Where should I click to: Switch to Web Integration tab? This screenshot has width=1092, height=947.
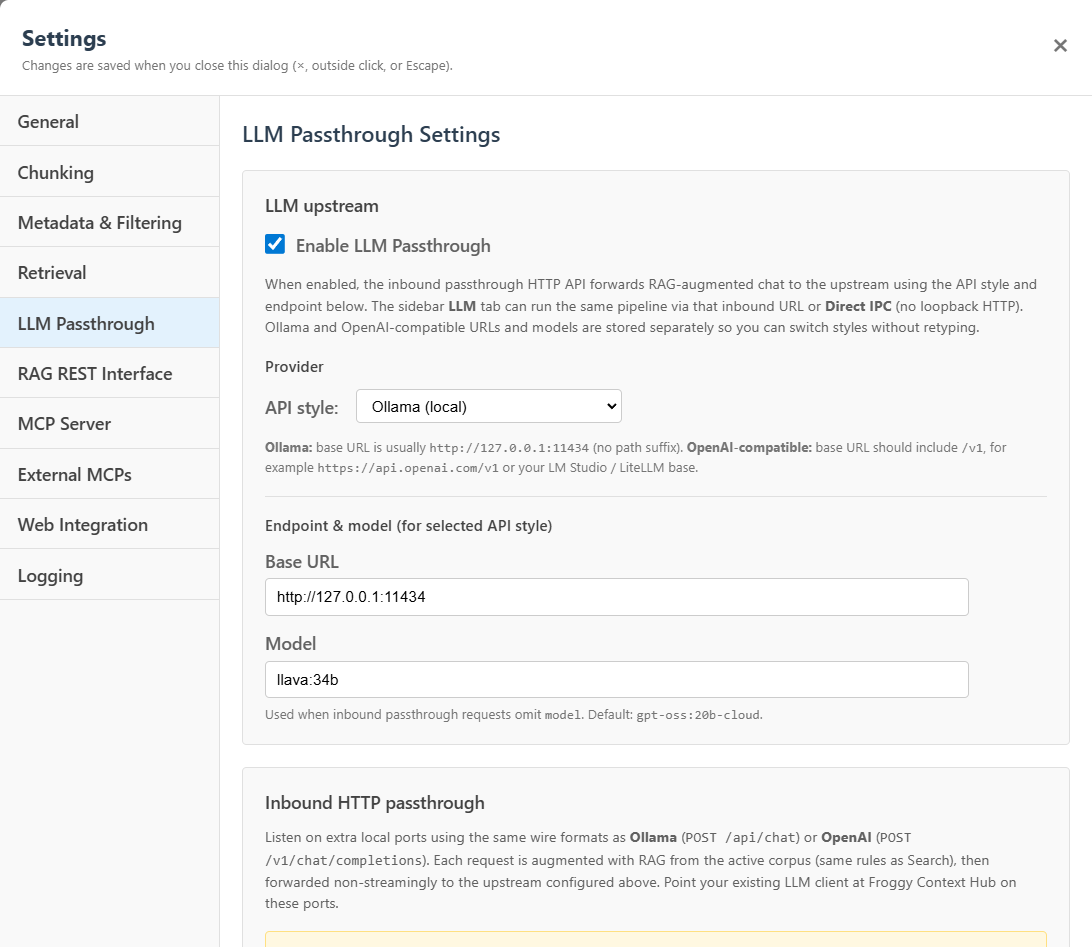point(109,524)
